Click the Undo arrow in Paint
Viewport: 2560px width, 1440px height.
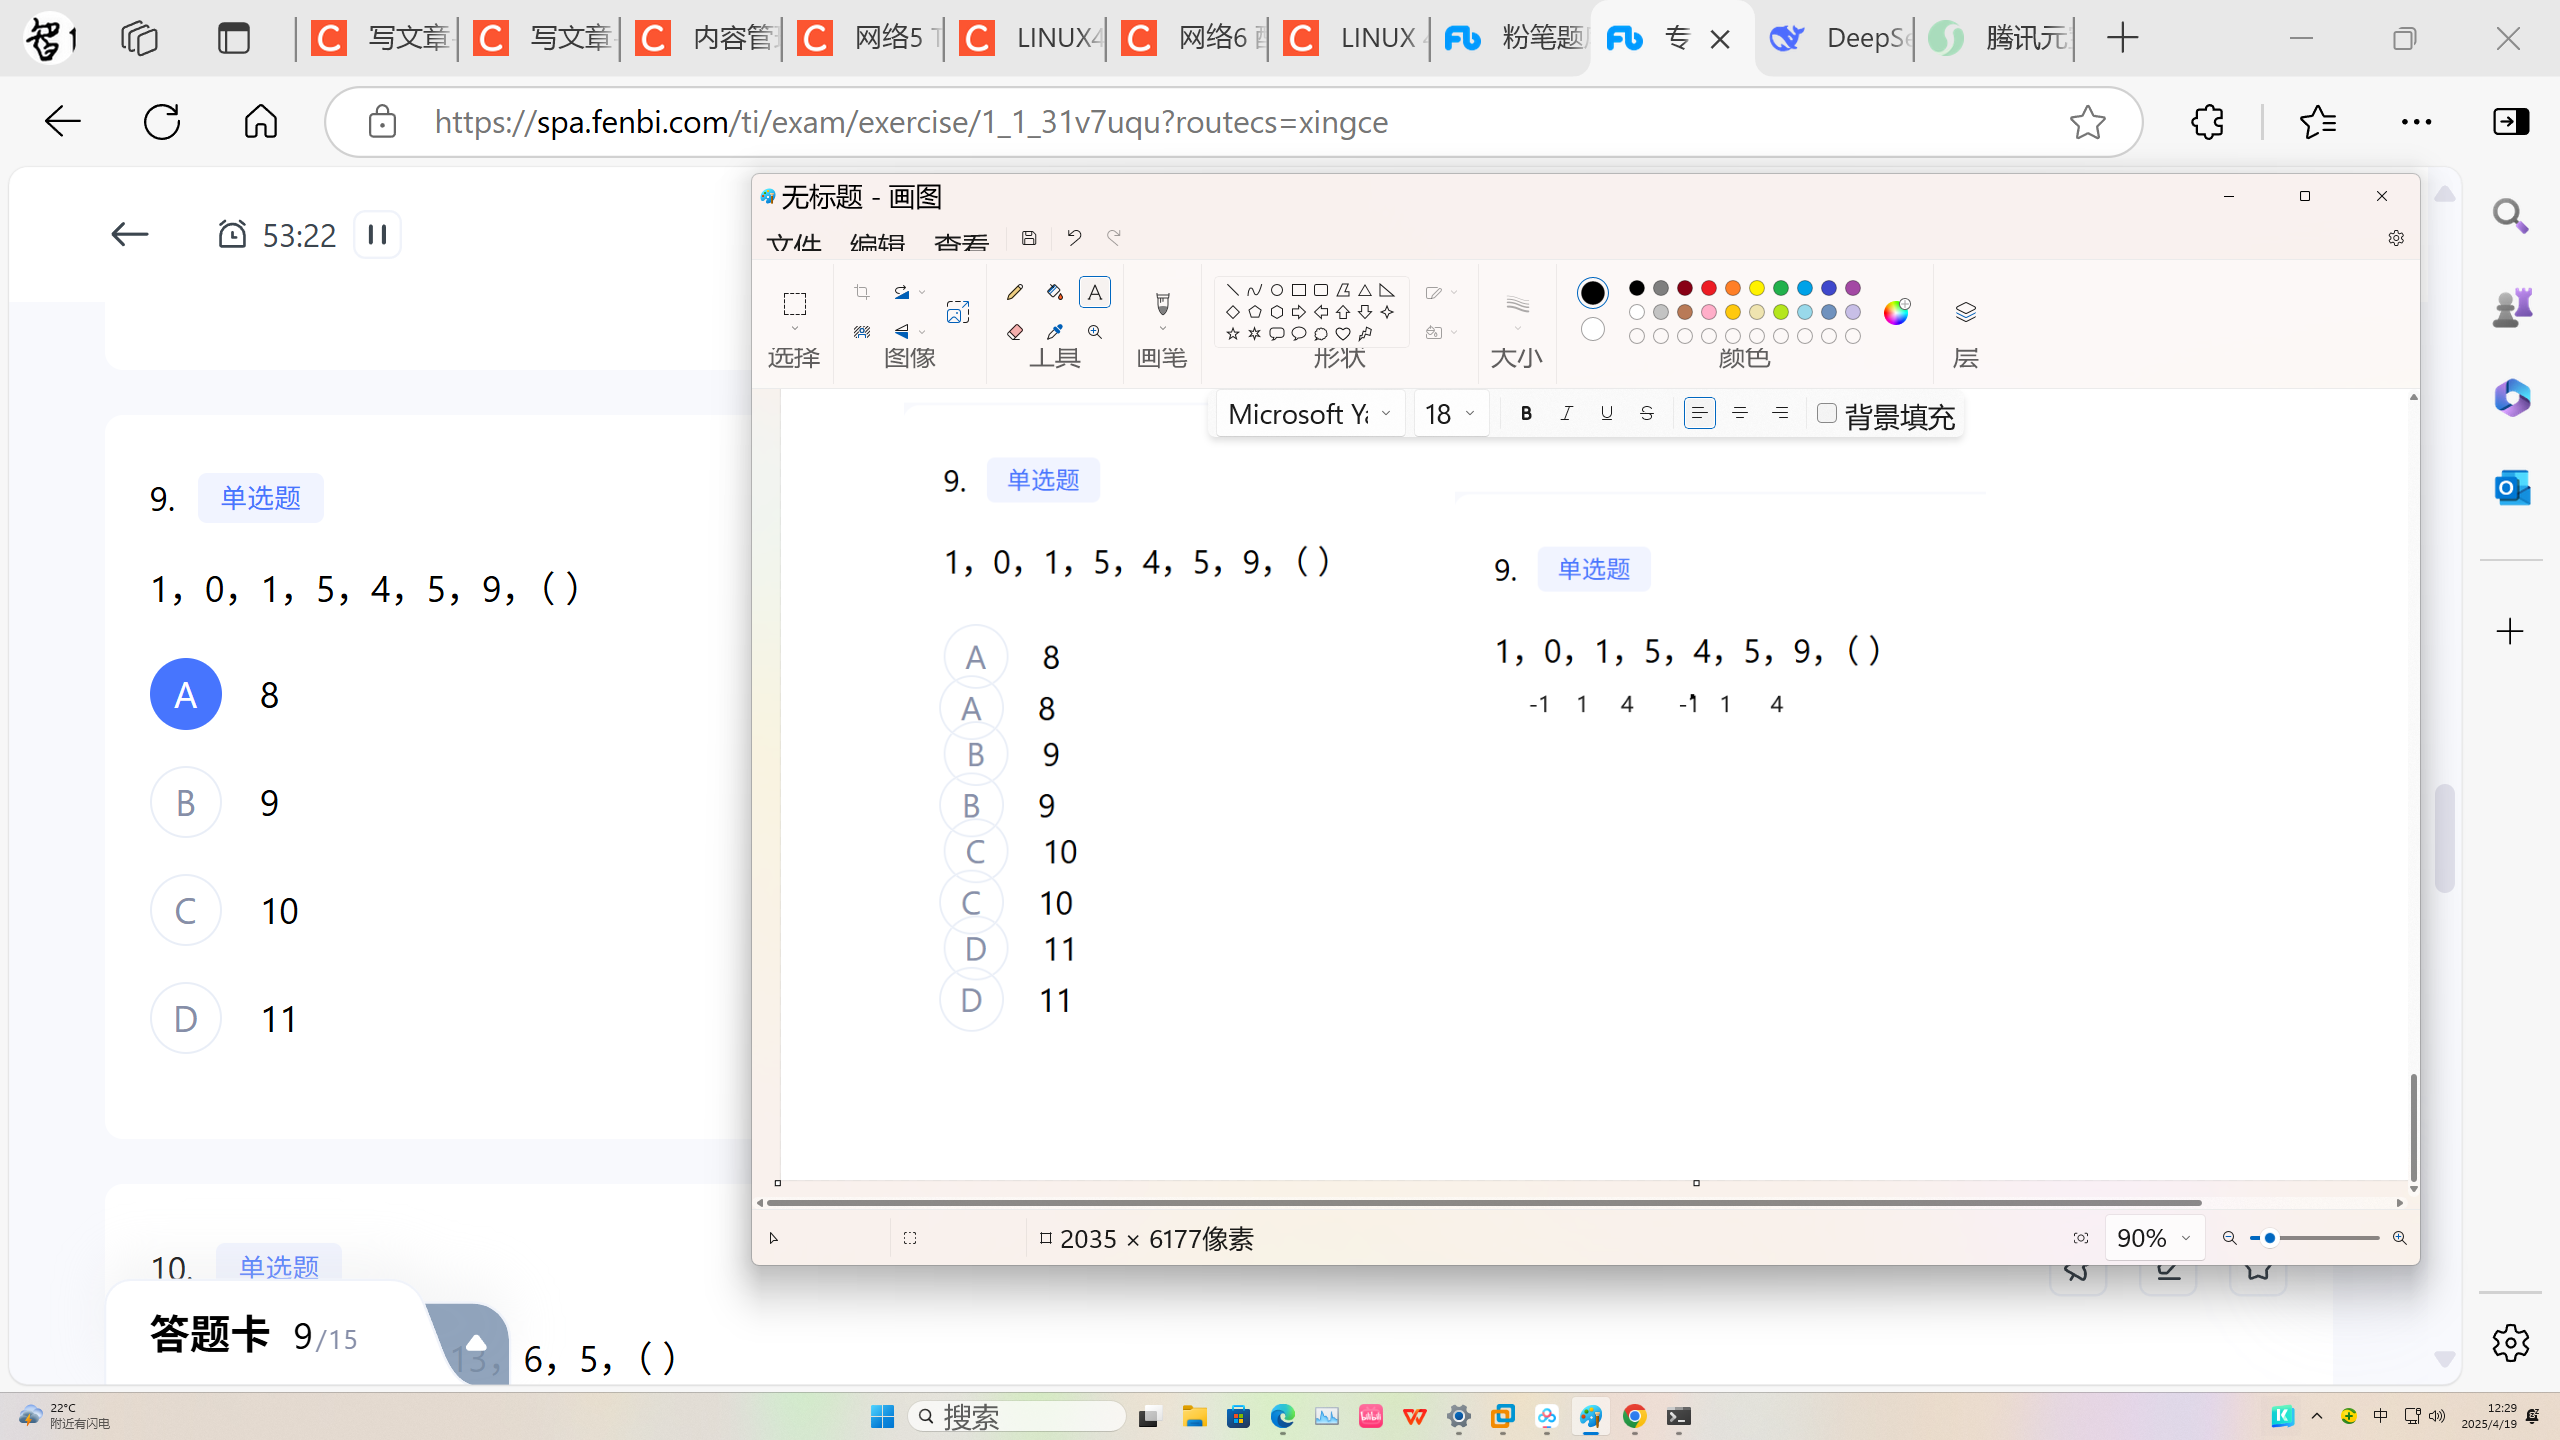(1074, 238)
